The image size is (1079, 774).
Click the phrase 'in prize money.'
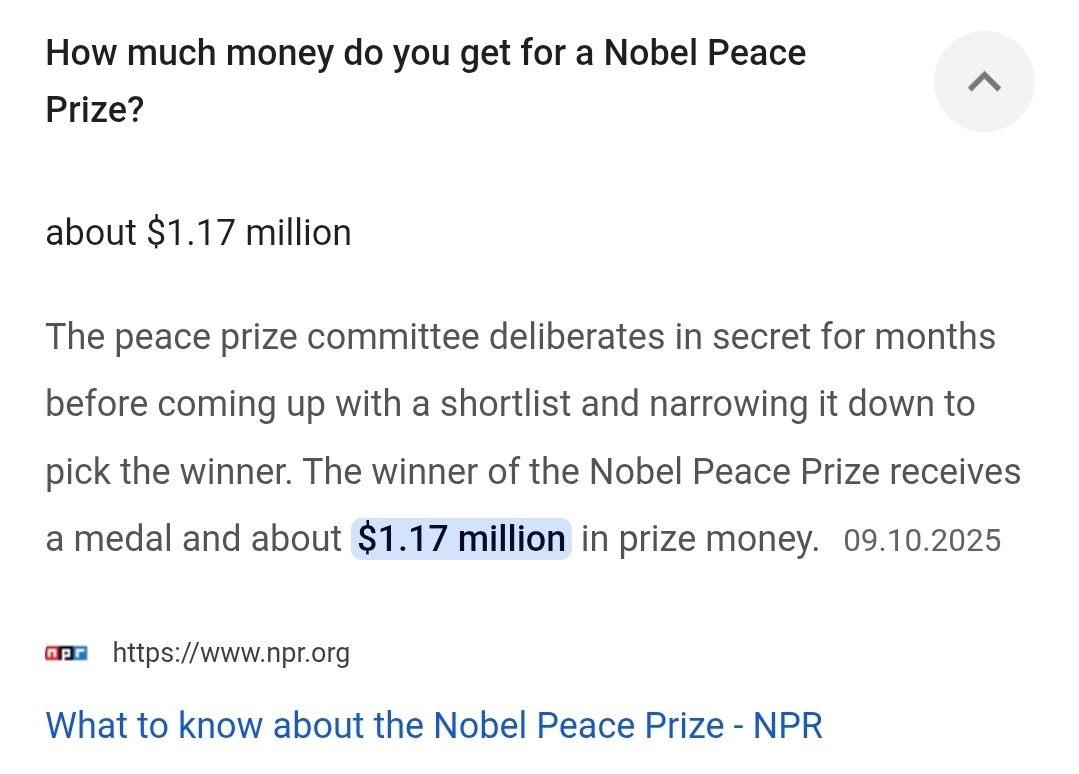[700, 540]
